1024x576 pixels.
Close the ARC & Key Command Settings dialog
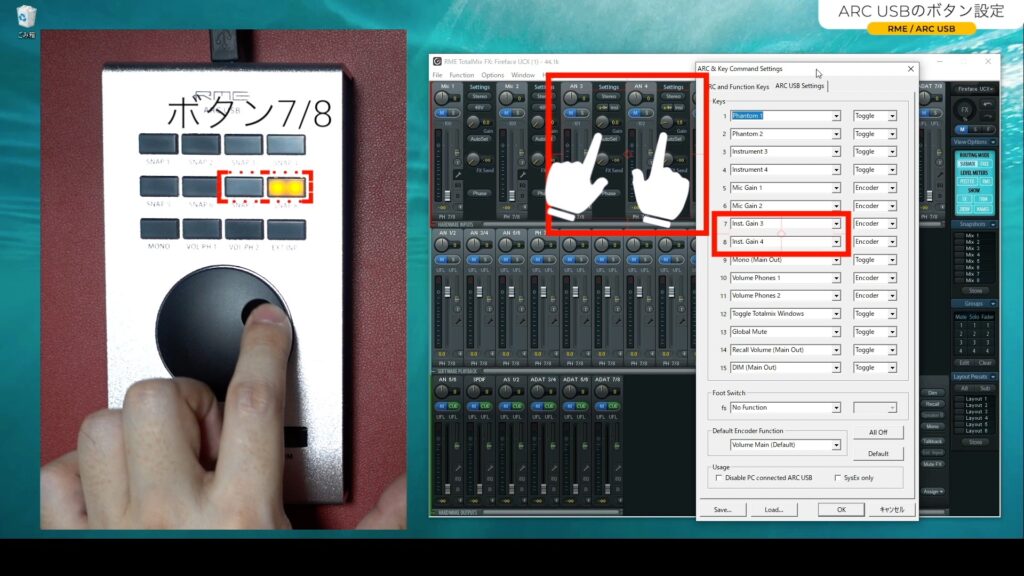pos(910,69)
